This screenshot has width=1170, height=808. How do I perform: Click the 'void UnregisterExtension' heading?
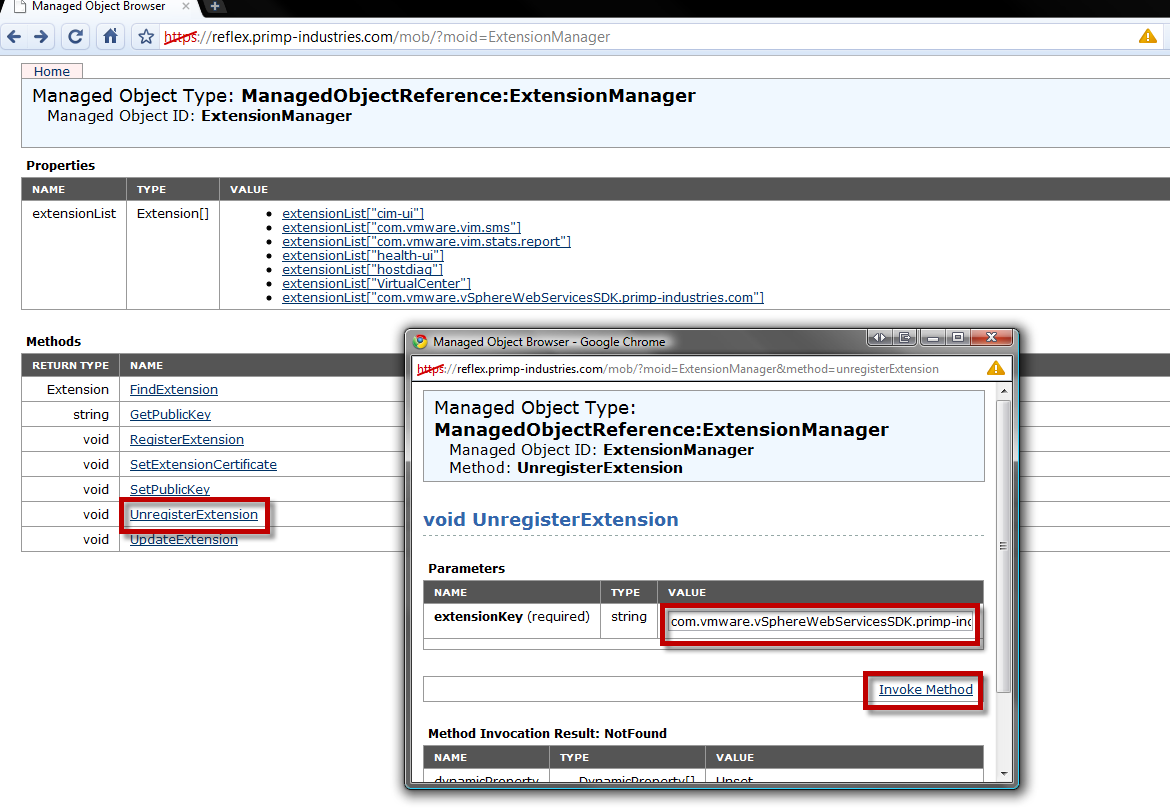551,519
